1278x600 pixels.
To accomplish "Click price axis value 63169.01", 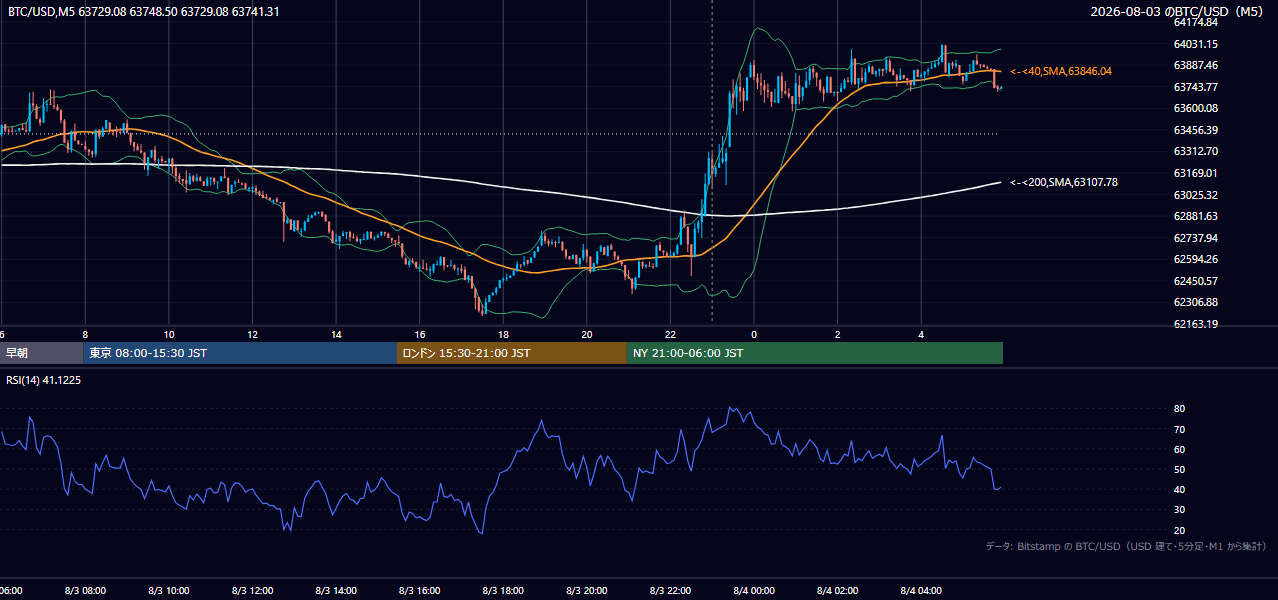I will tap(1195, 173).
